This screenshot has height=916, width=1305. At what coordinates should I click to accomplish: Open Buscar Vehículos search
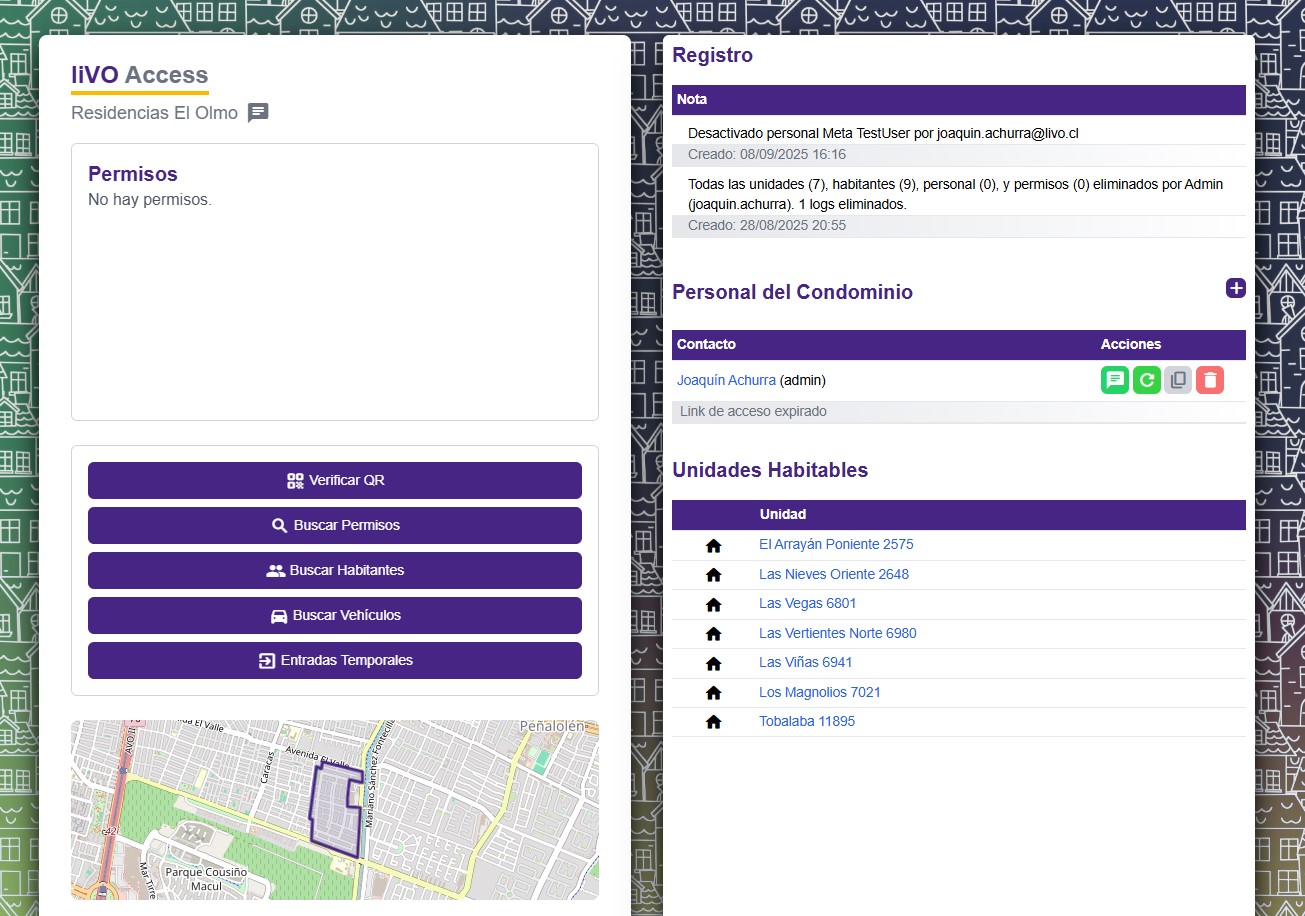pyautogui.click(x=335, y=615)
